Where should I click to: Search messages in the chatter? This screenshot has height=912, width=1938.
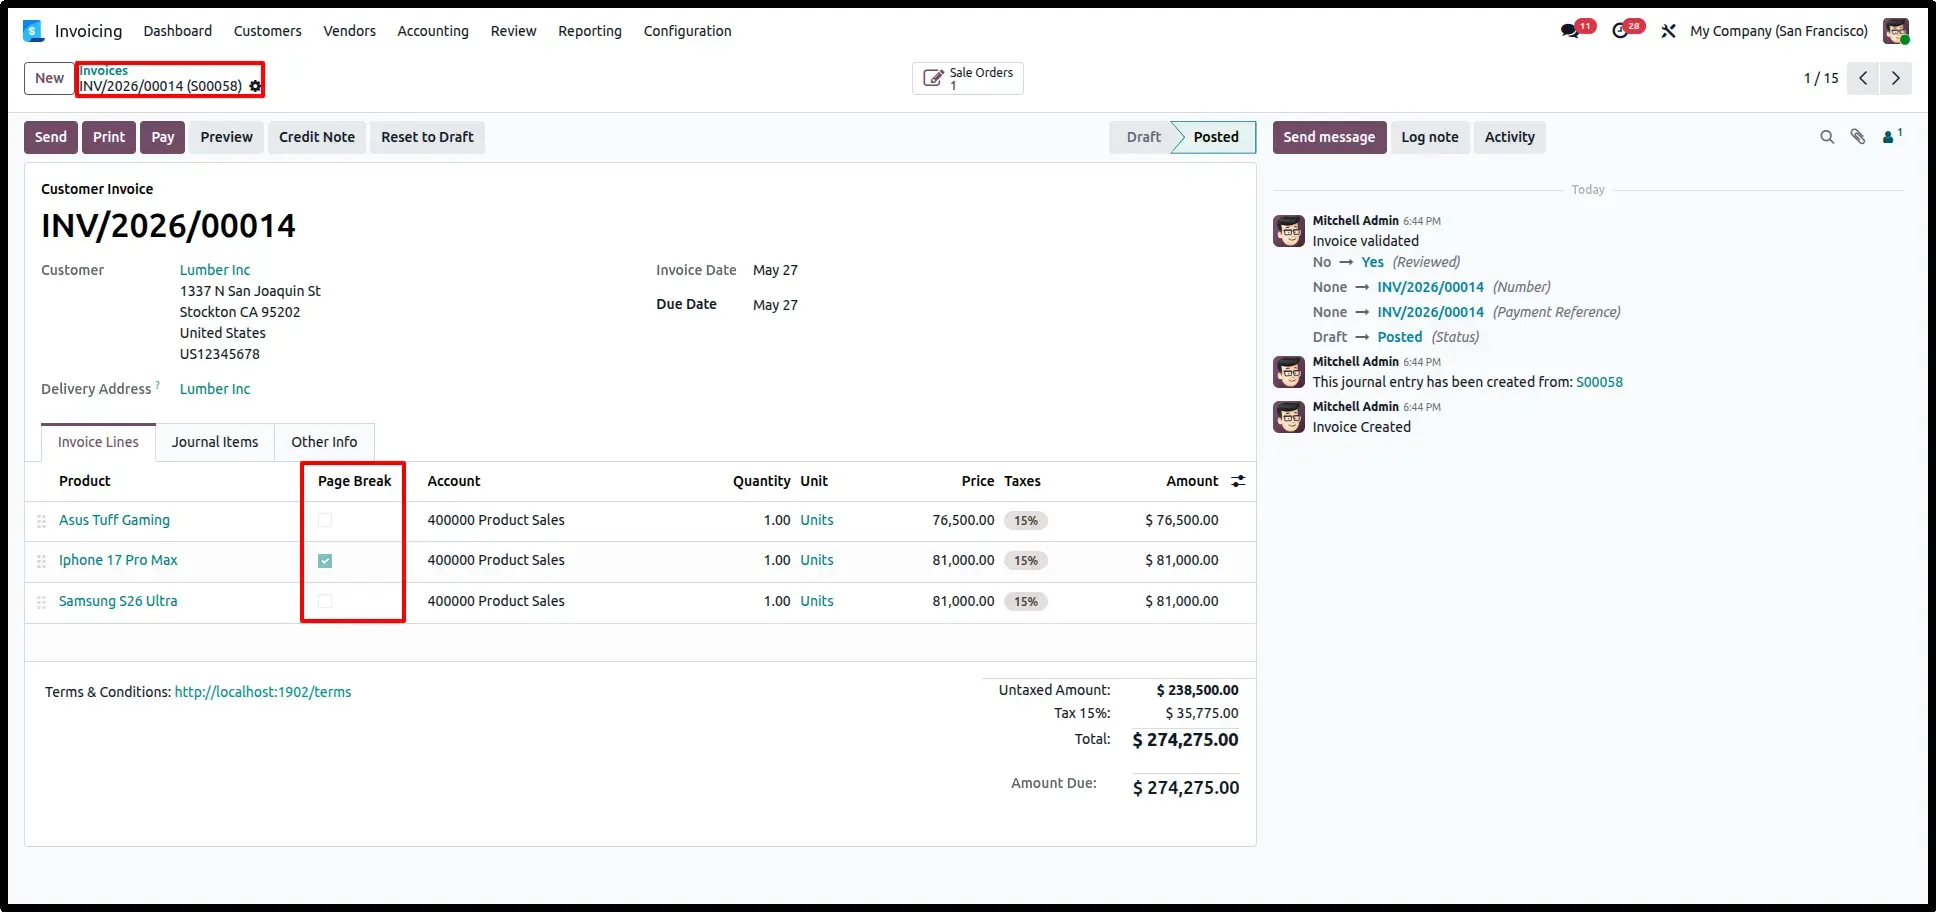1827,137
